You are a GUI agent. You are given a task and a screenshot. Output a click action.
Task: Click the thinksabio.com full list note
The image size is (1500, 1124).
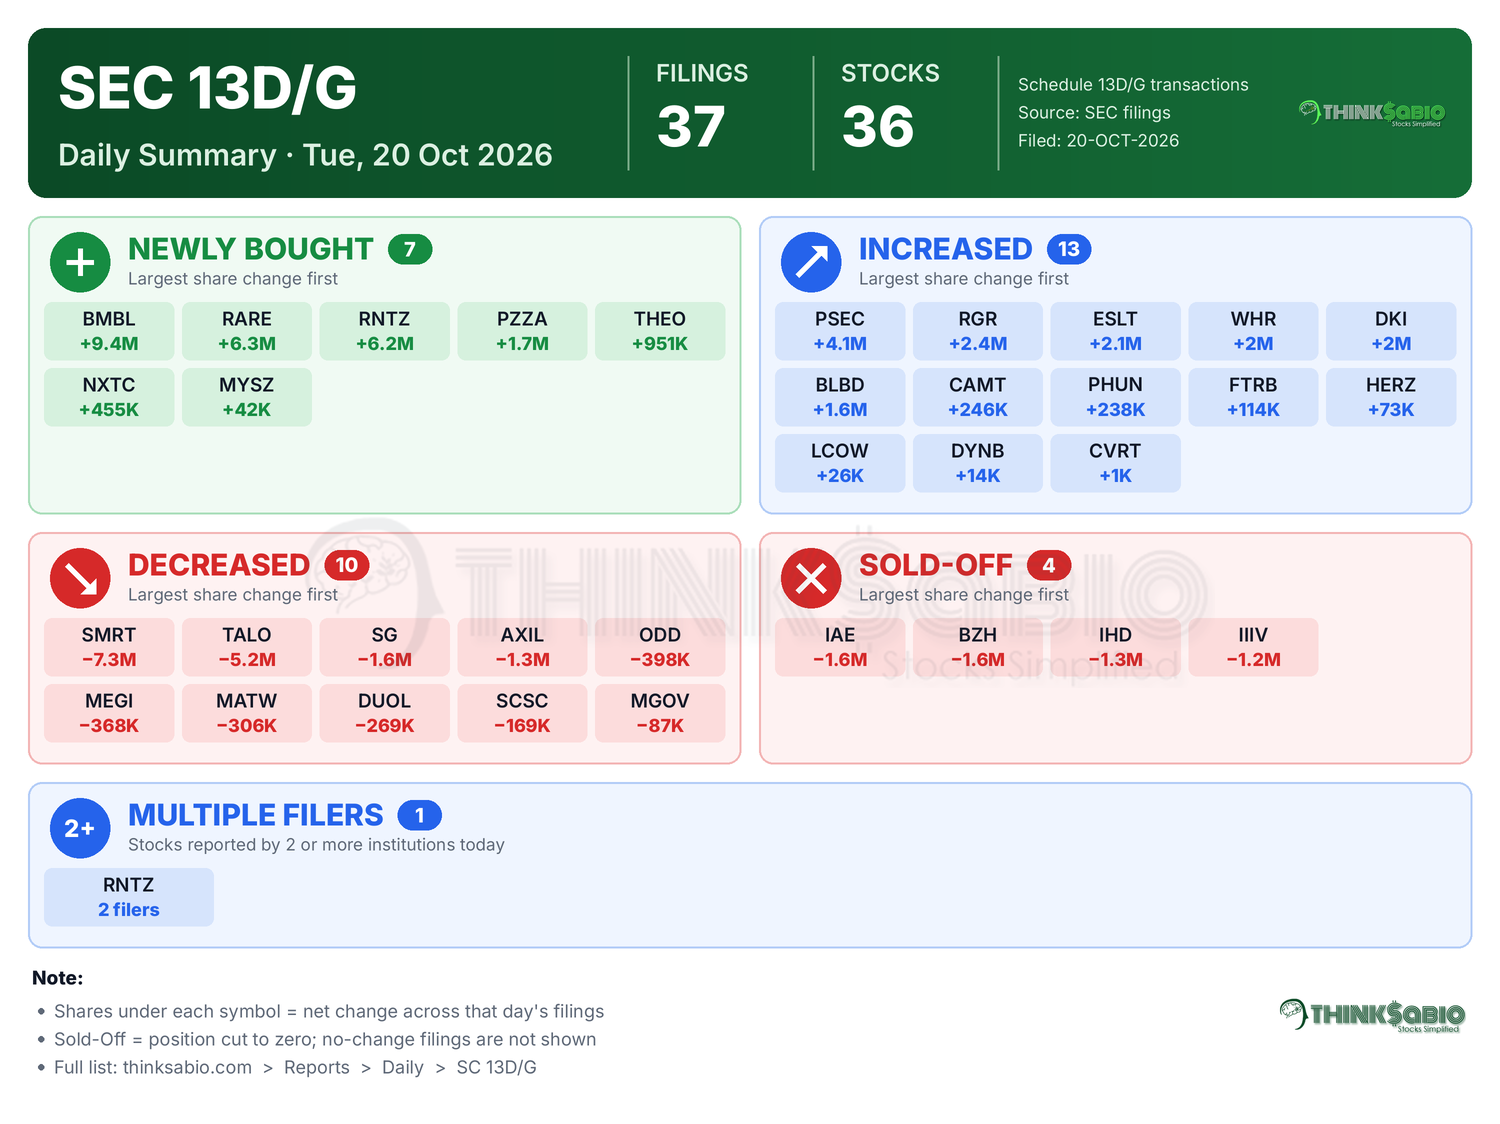[x=295, y=1067]
